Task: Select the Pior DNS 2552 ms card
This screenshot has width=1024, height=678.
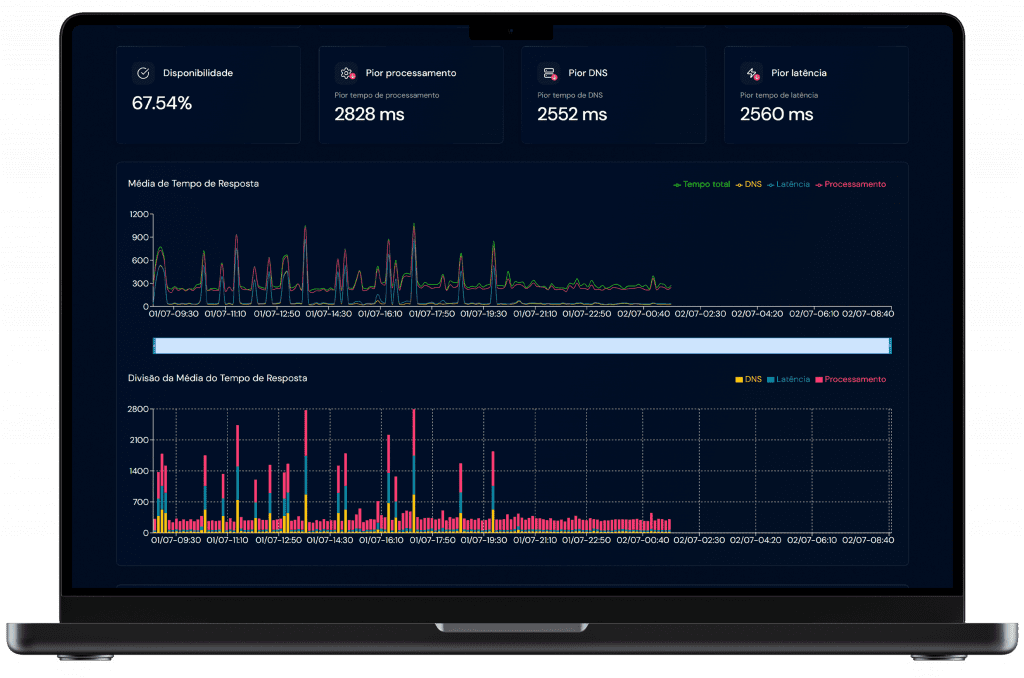Action: pos(613,94)
